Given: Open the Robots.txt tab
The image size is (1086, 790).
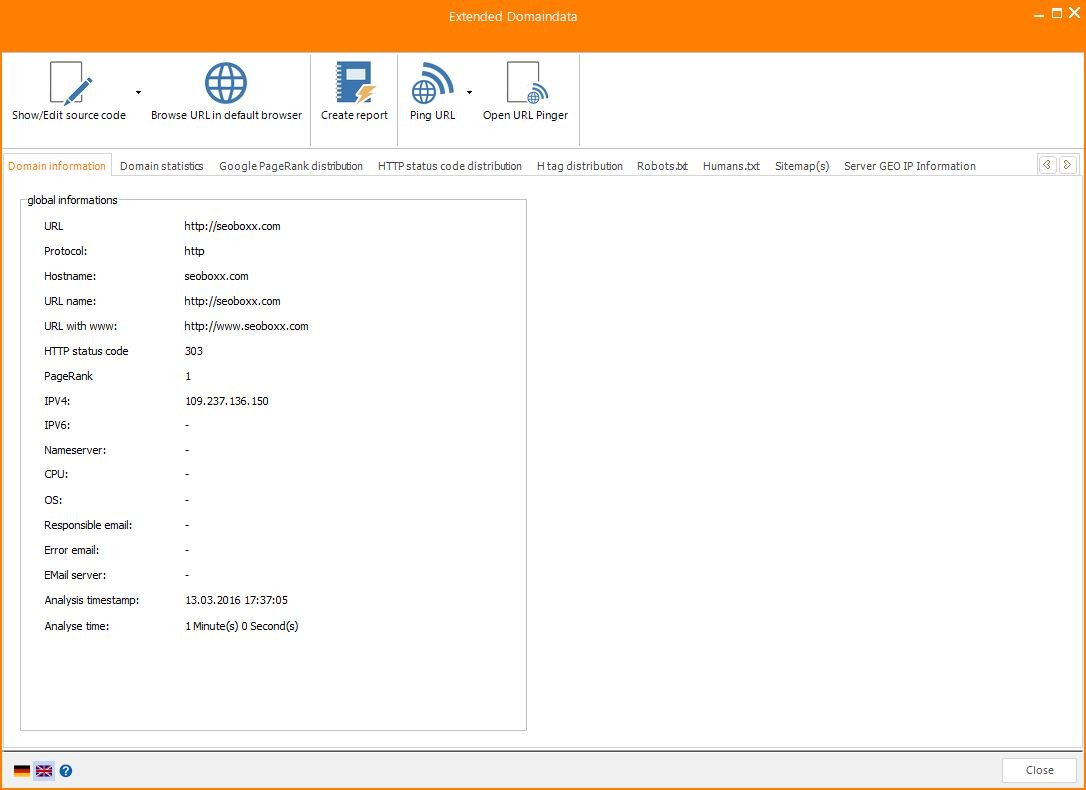Looking at the screenshot, I should pos(662,166).
